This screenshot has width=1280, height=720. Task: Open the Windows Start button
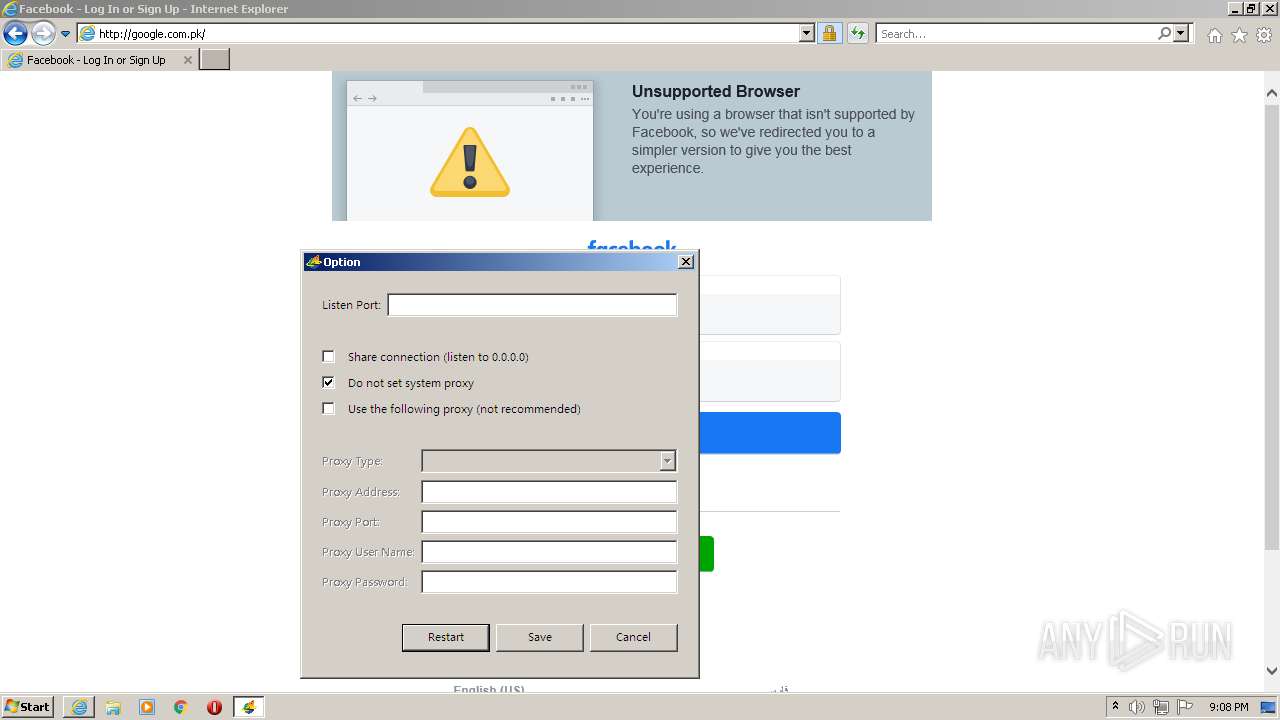[x=28, y=707]
